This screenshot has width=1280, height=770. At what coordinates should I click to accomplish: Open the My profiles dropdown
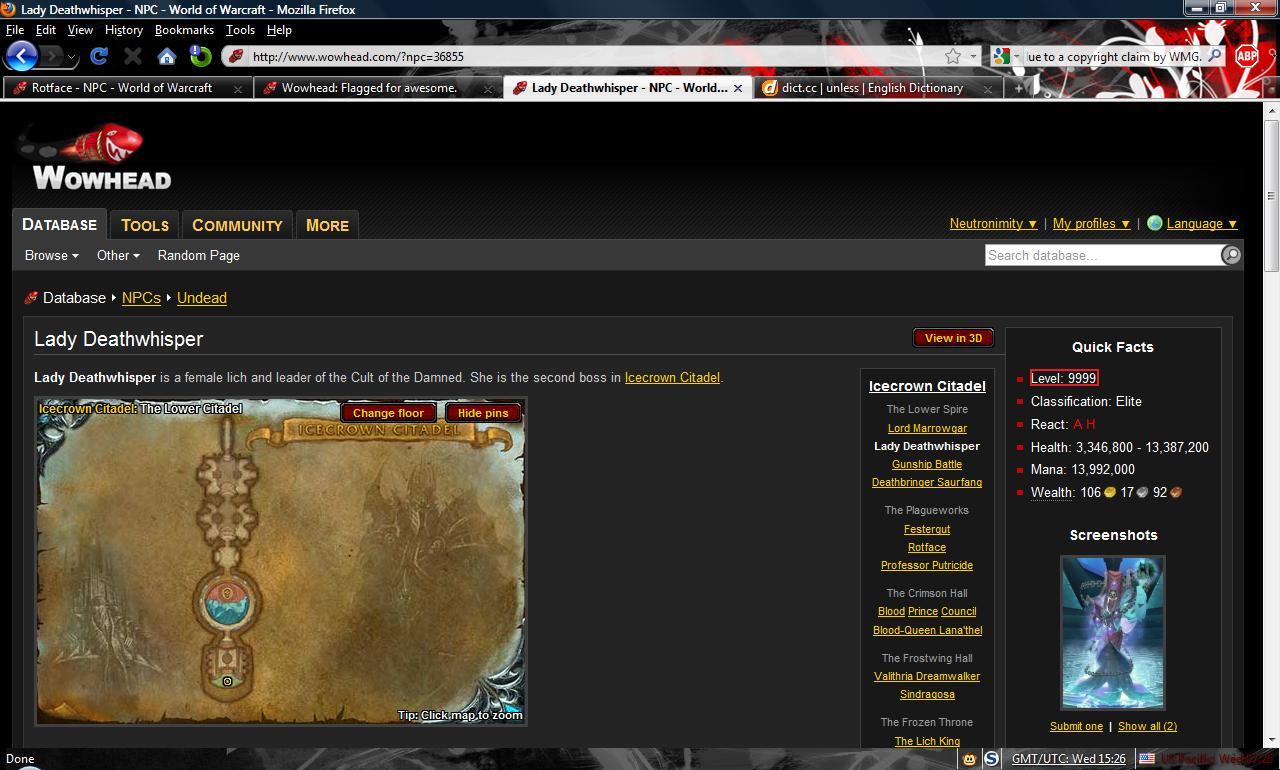point(1091,223)
